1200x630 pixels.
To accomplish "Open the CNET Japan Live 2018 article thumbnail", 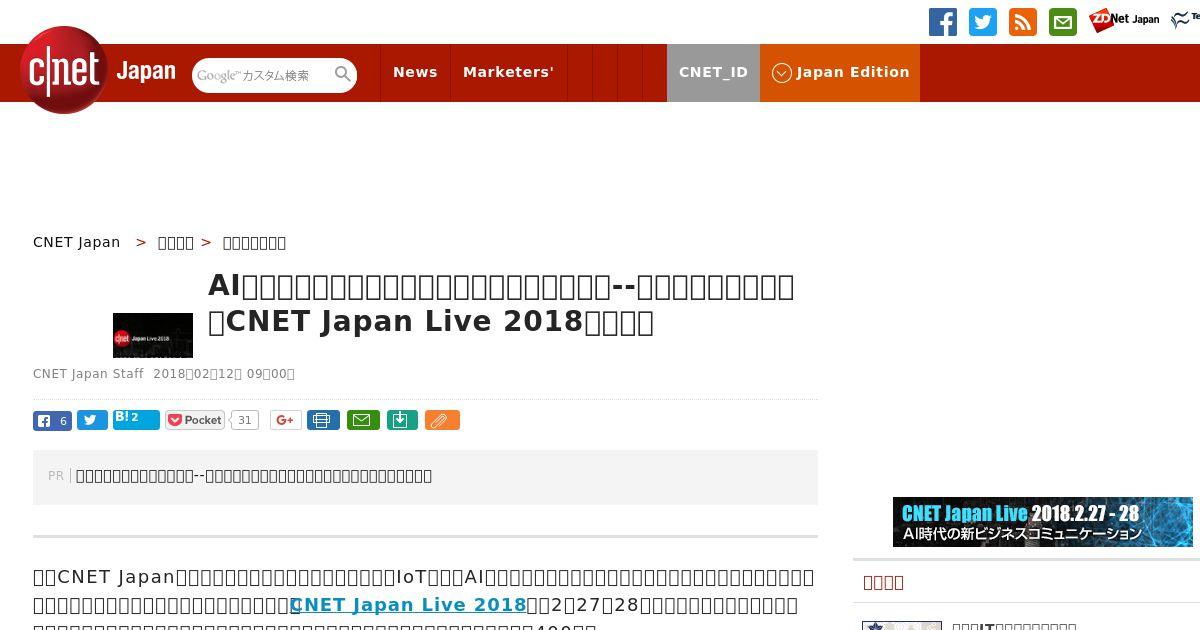I will tap(153, 335).
